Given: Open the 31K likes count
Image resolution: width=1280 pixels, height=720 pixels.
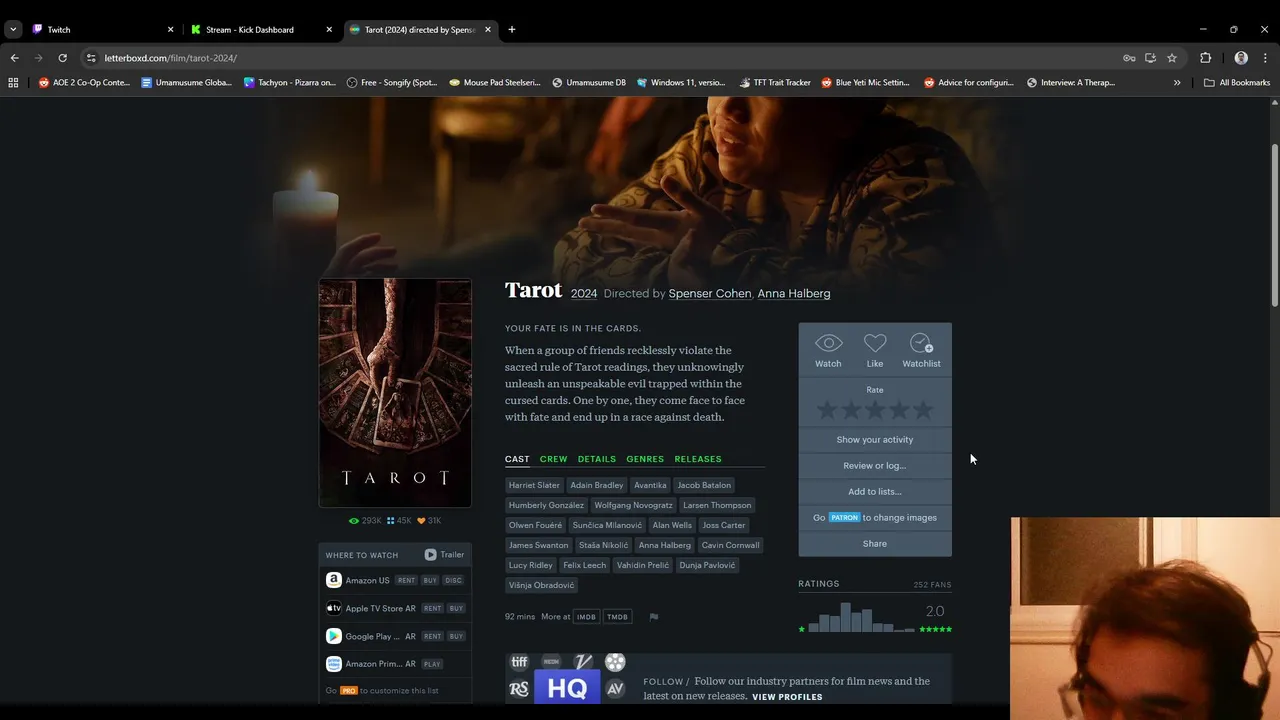Looking at the screenshot, I should 429,521.
